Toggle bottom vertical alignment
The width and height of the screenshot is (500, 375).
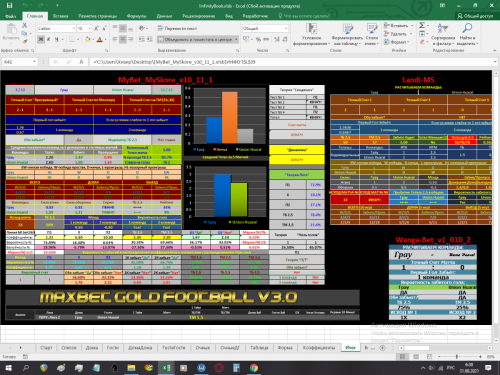(130, 29)
